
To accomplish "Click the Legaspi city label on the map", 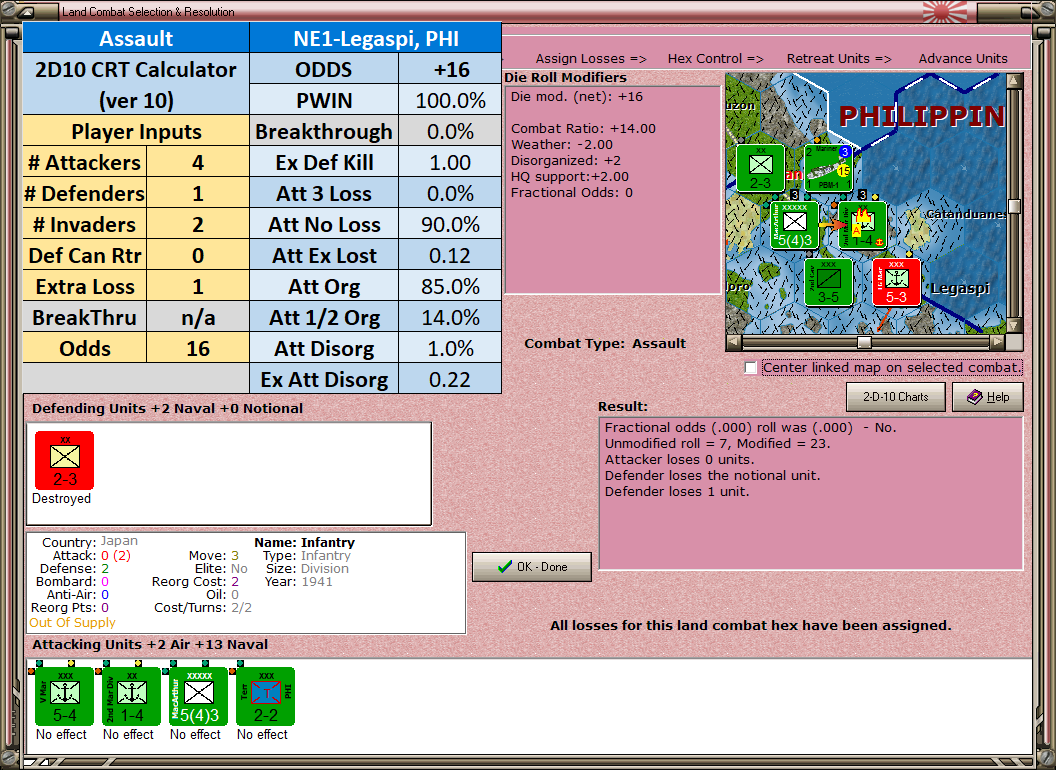I will click(x=960, y=288).
